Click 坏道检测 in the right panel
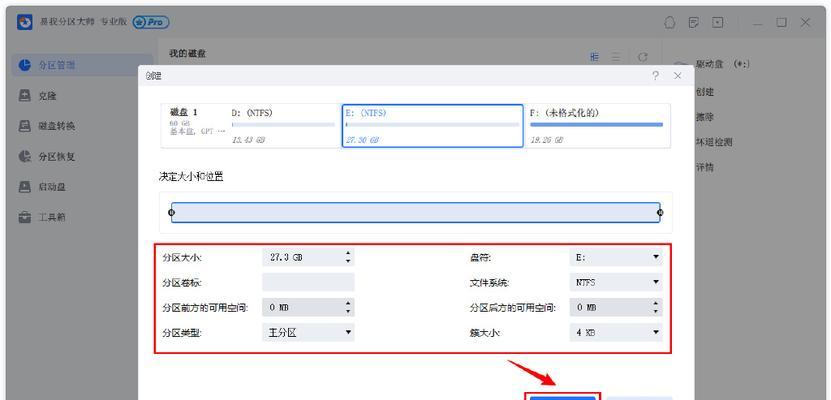Viewport: 831px width, 400px height. [714, 142]
